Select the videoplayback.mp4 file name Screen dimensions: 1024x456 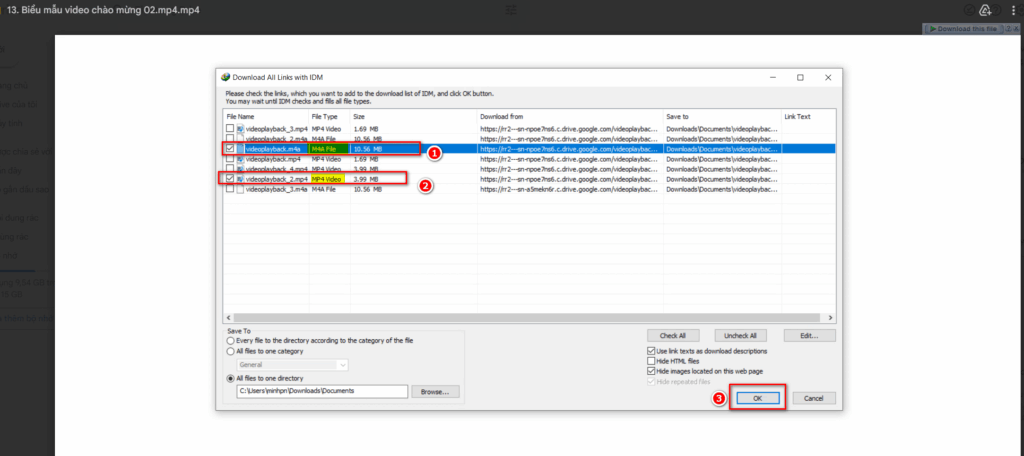click(x=273, y=159)
